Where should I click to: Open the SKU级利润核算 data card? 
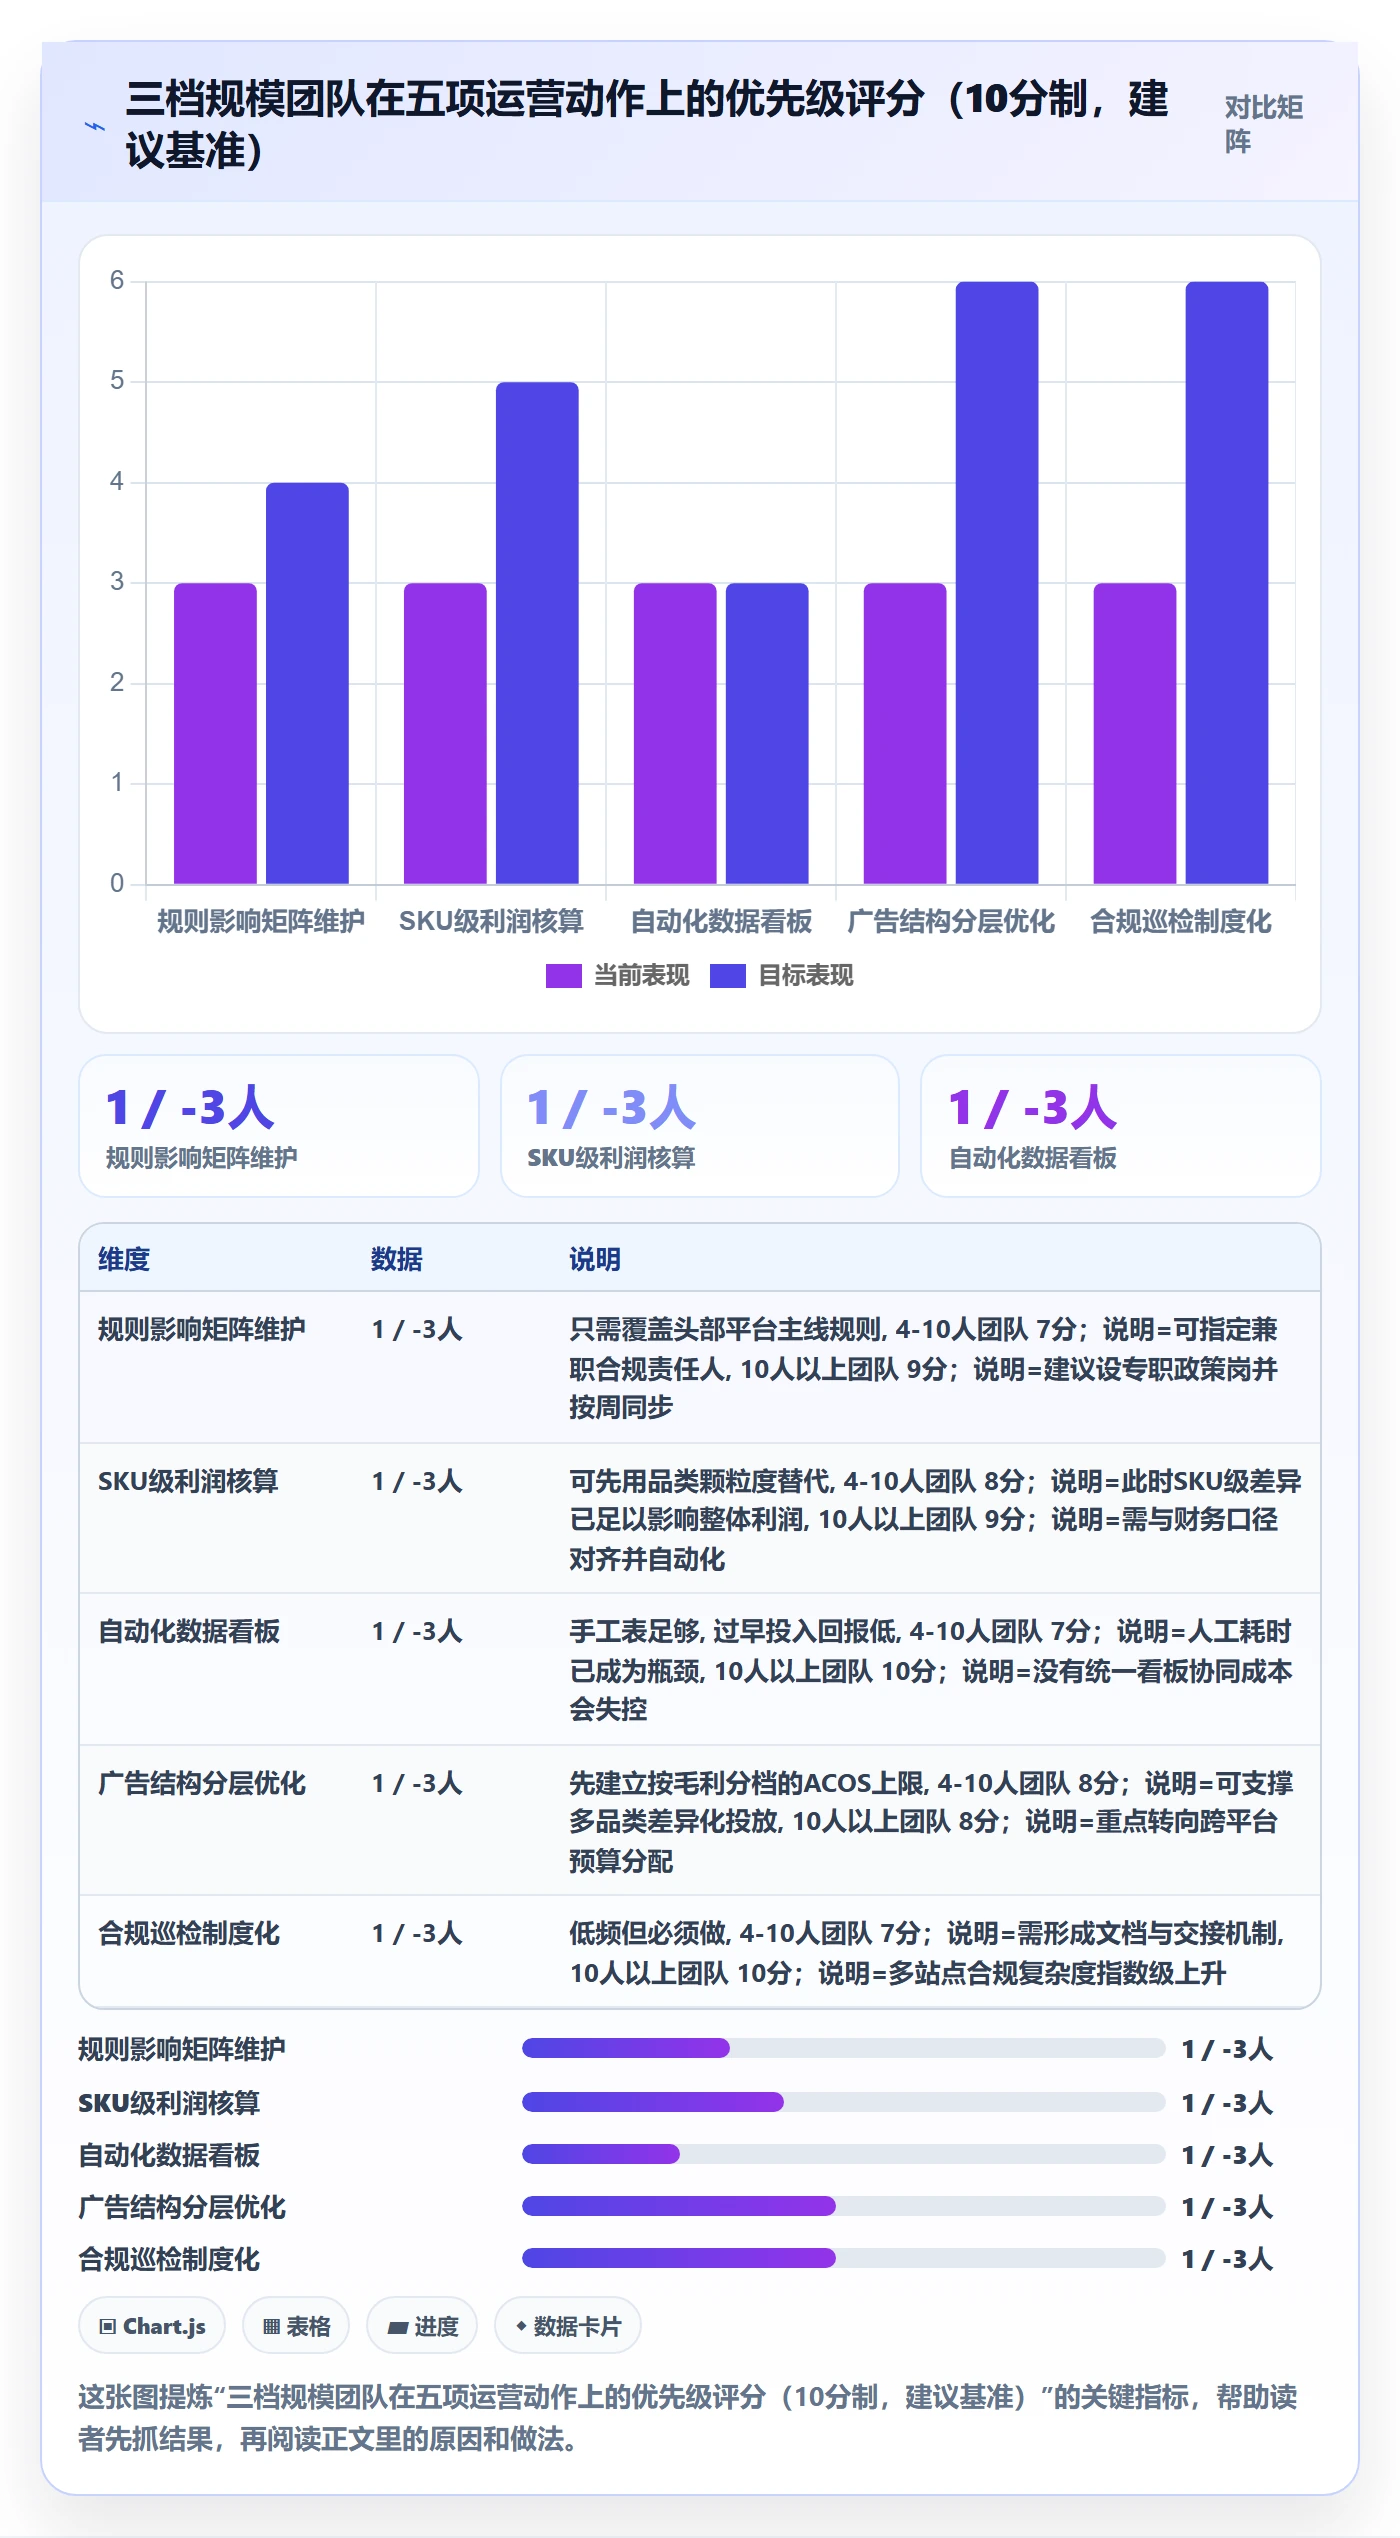point(700,1126)
